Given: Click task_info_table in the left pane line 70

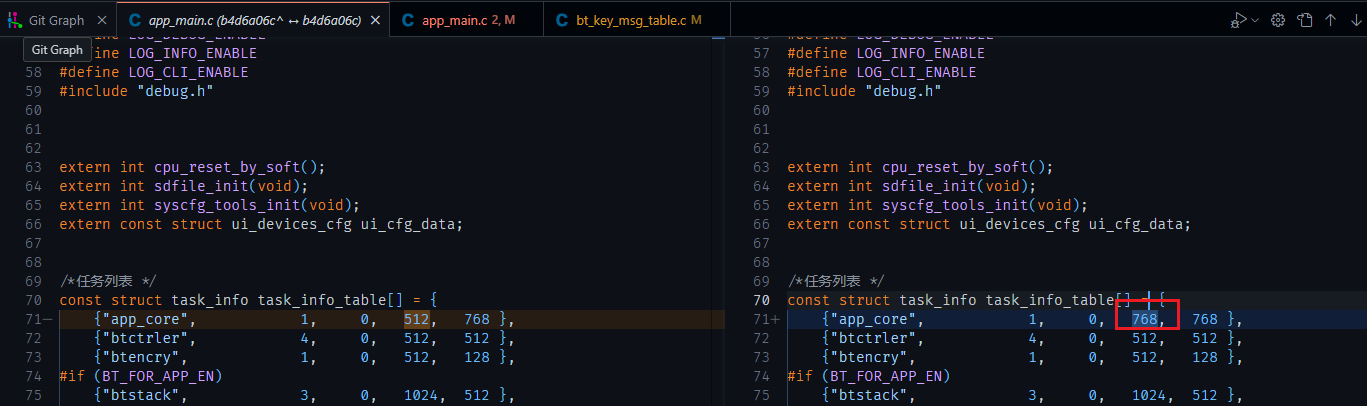Looking at the screenshot, I should pyautogui.click(x=322, y=301).
